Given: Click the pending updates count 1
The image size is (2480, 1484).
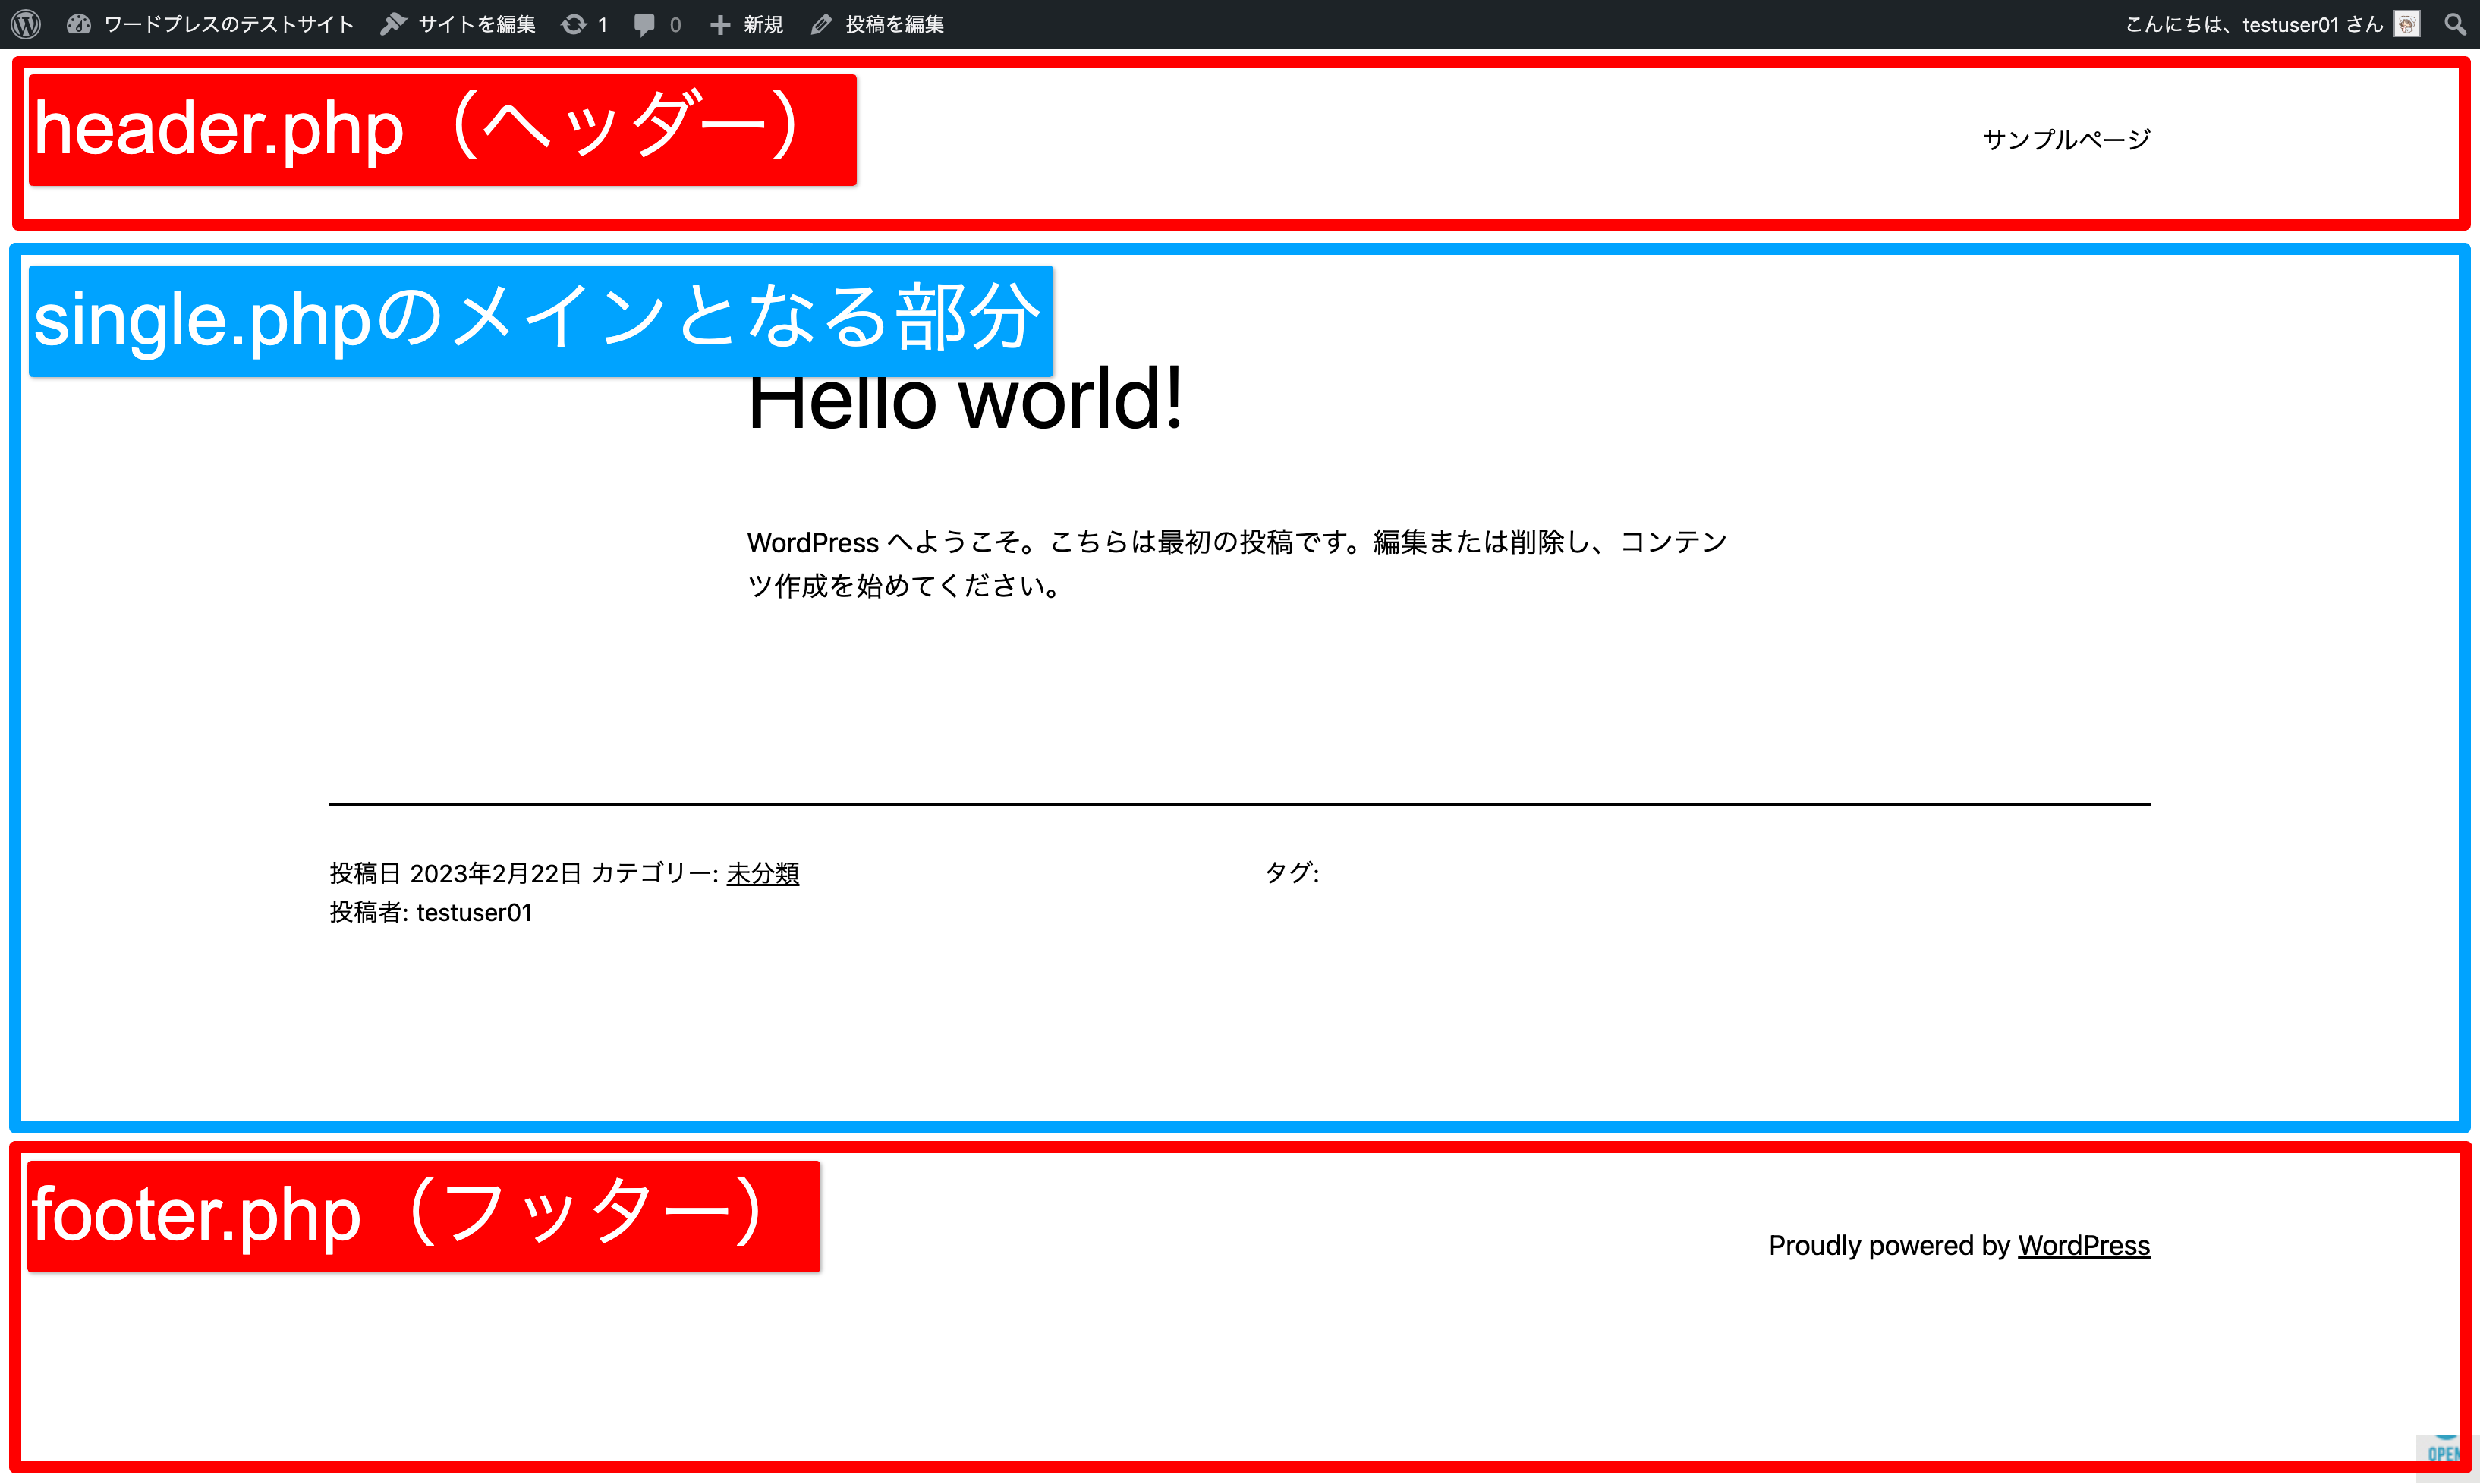Looking at the screenshot, I should (x=602, y=24).
